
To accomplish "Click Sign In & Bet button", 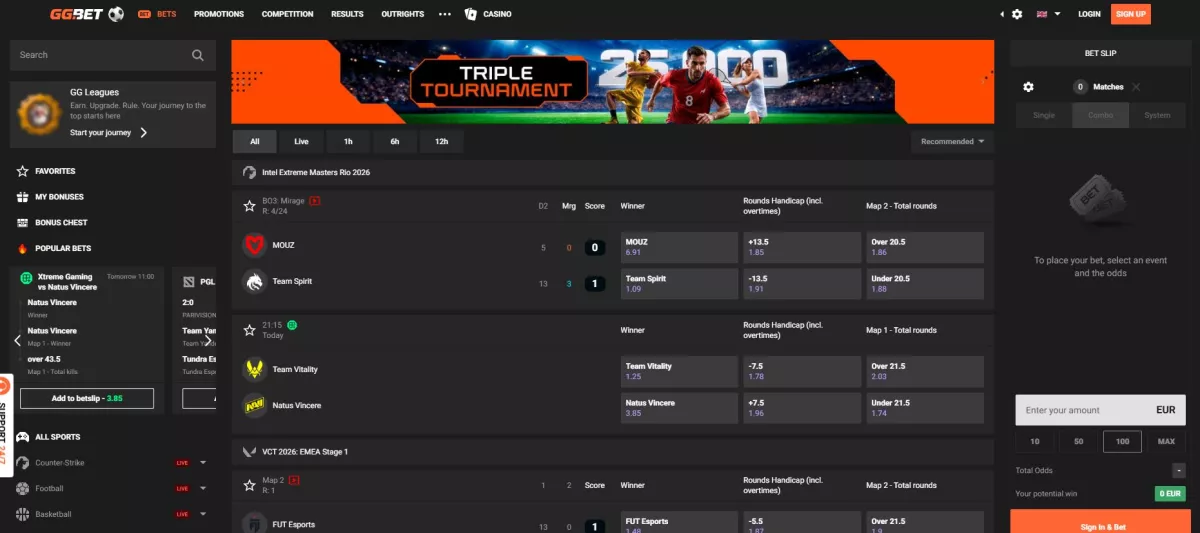I will pos(1100,522).
